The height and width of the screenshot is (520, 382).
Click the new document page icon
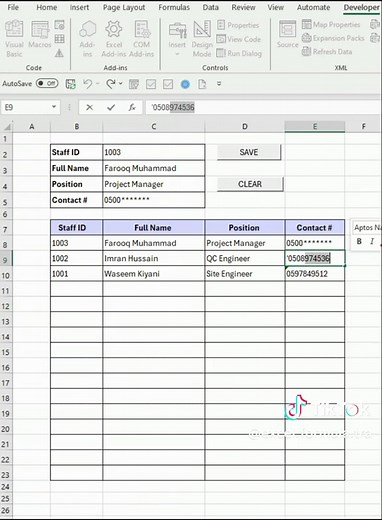coord(202,84)
